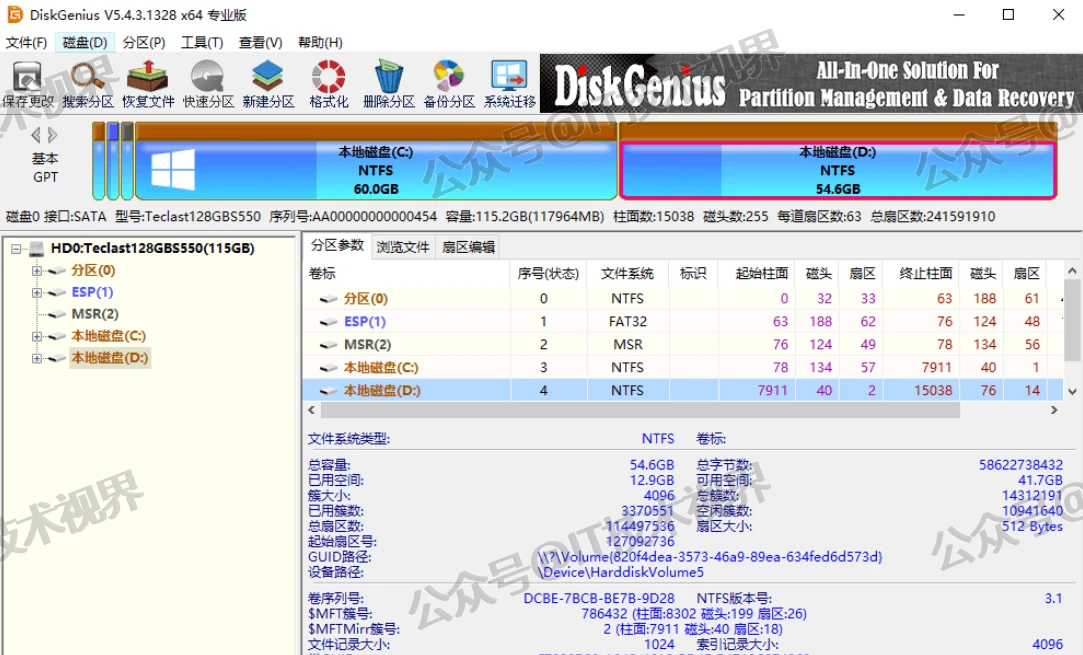Open Quick Partition (快速分区) tool

click(x=208, y=84)
